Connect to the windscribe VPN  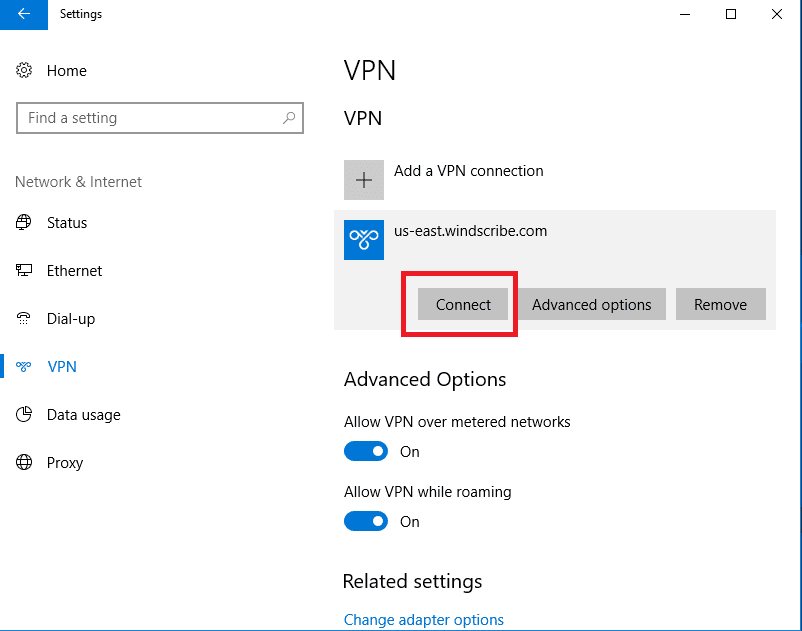(x=463, y=305)
